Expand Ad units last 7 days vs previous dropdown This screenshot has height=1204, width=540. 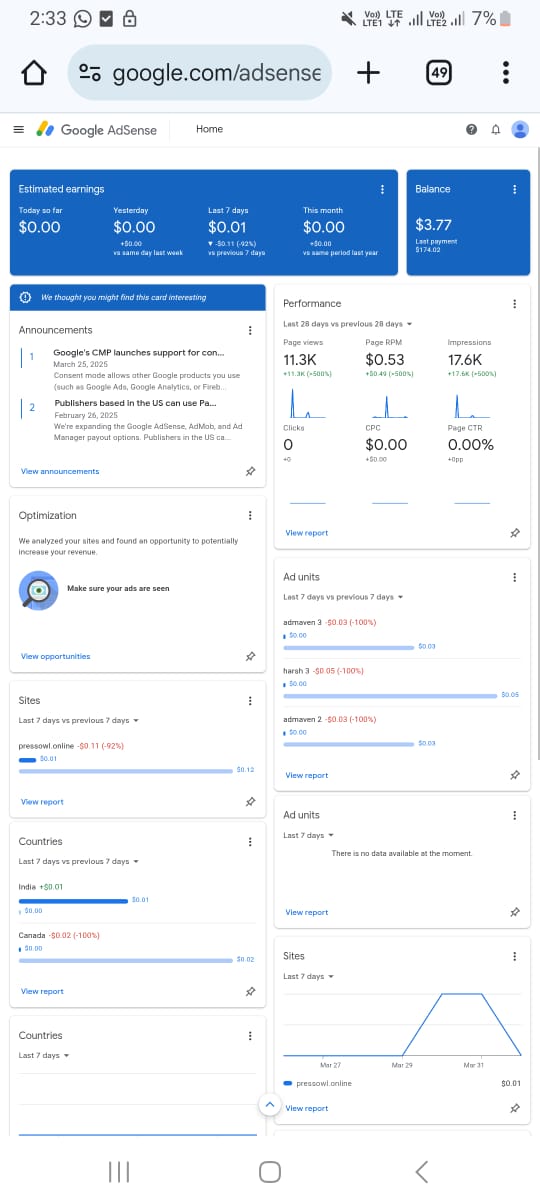(343, 597)
